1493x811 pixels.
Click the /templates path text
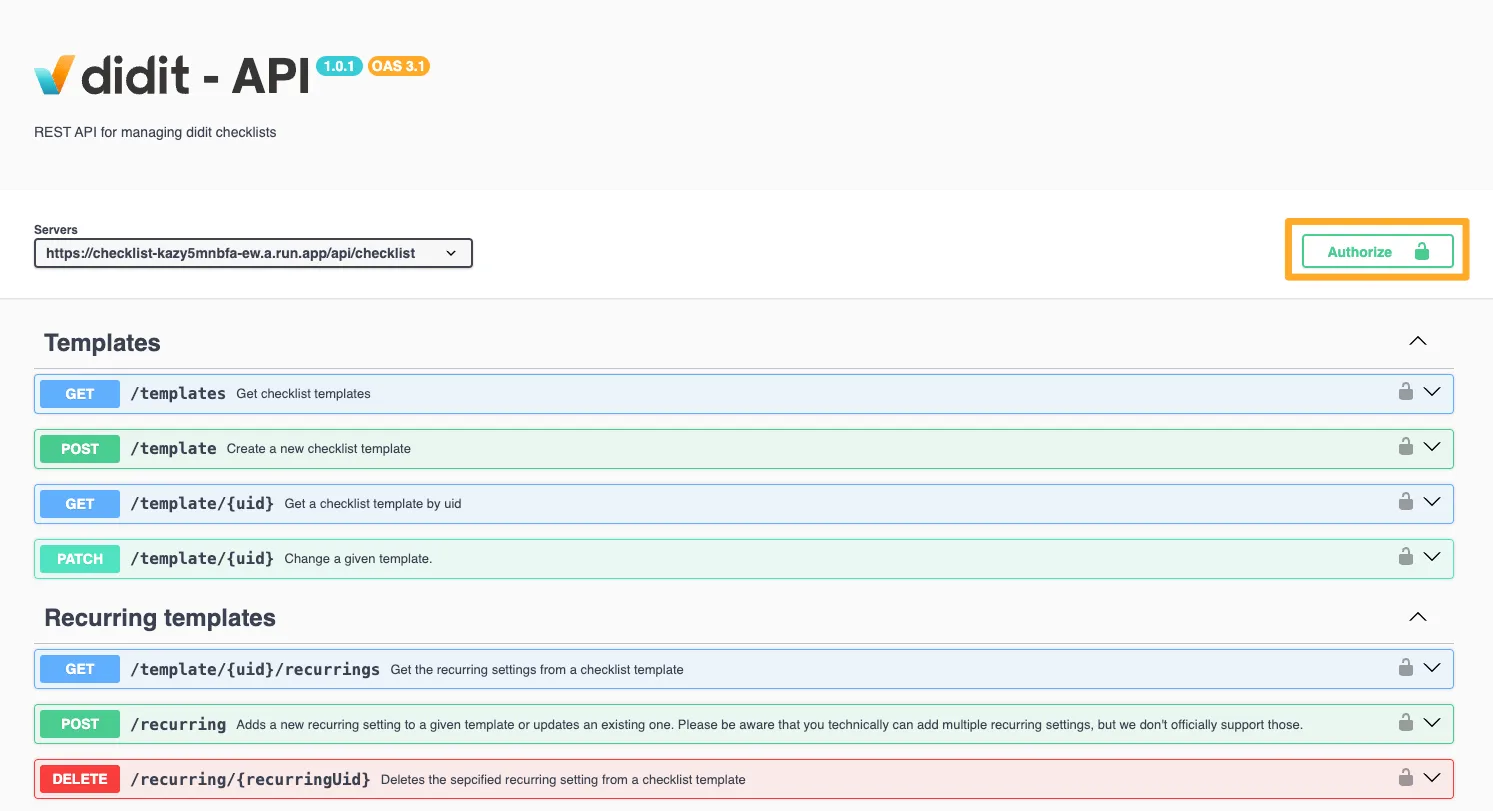(178, 394)
